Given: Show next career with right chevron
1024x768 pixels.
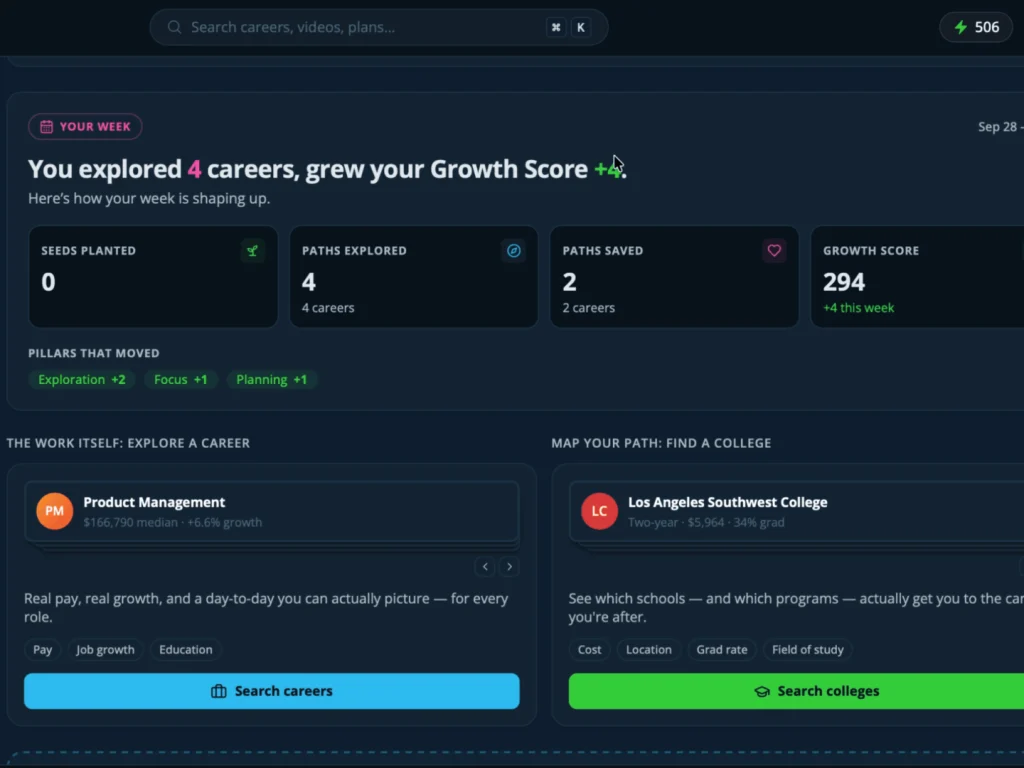Looking at the screenshot, I should (x=509, y=567).
